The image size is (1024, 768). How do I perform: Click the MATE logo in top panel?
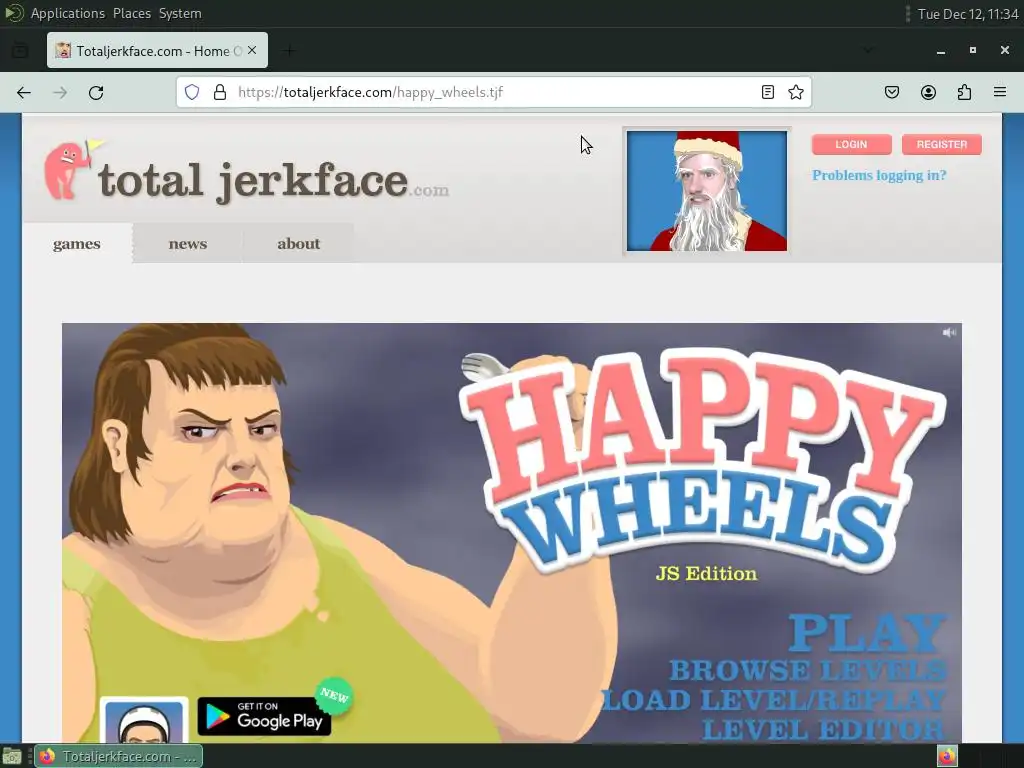coord(14,13)
